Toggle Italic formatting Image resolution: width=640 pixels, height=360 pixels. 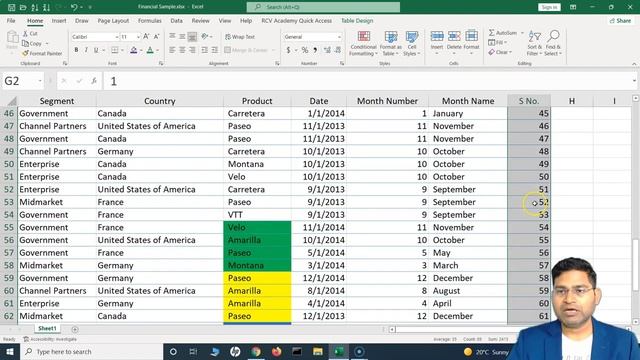pyautogui.click(x=86, y=50)
